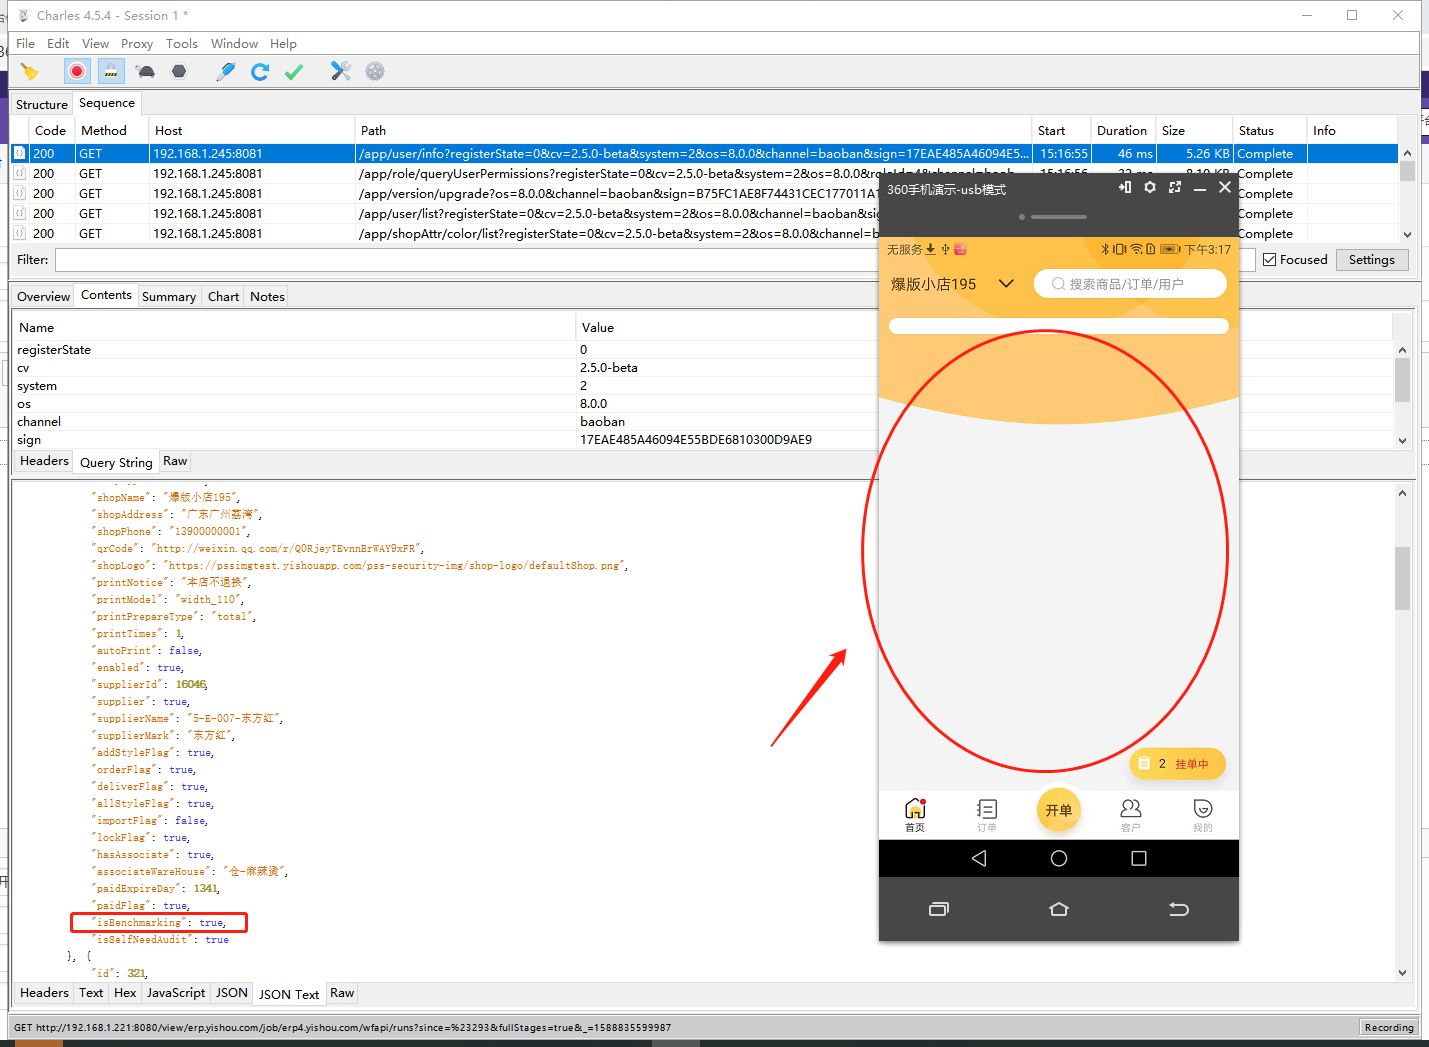Toggle the Focused checkbox
This screenshot has height=1047, width=1429.
tap(1270, 260)
